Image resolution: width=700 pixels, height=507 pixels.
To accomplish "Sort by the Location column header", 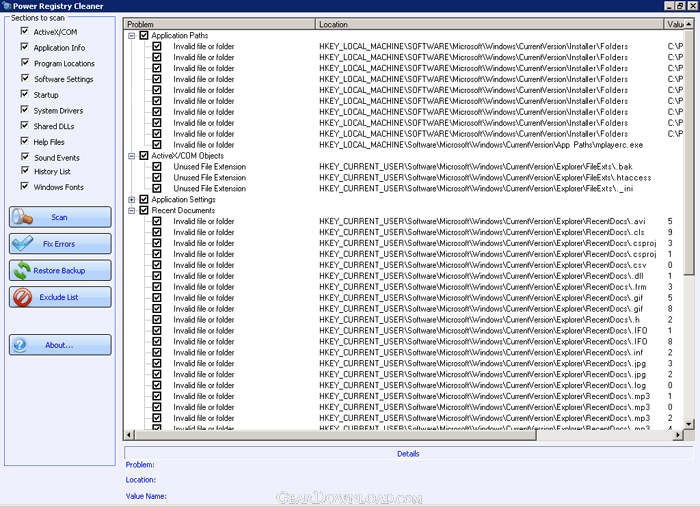I will click(490, 24).
